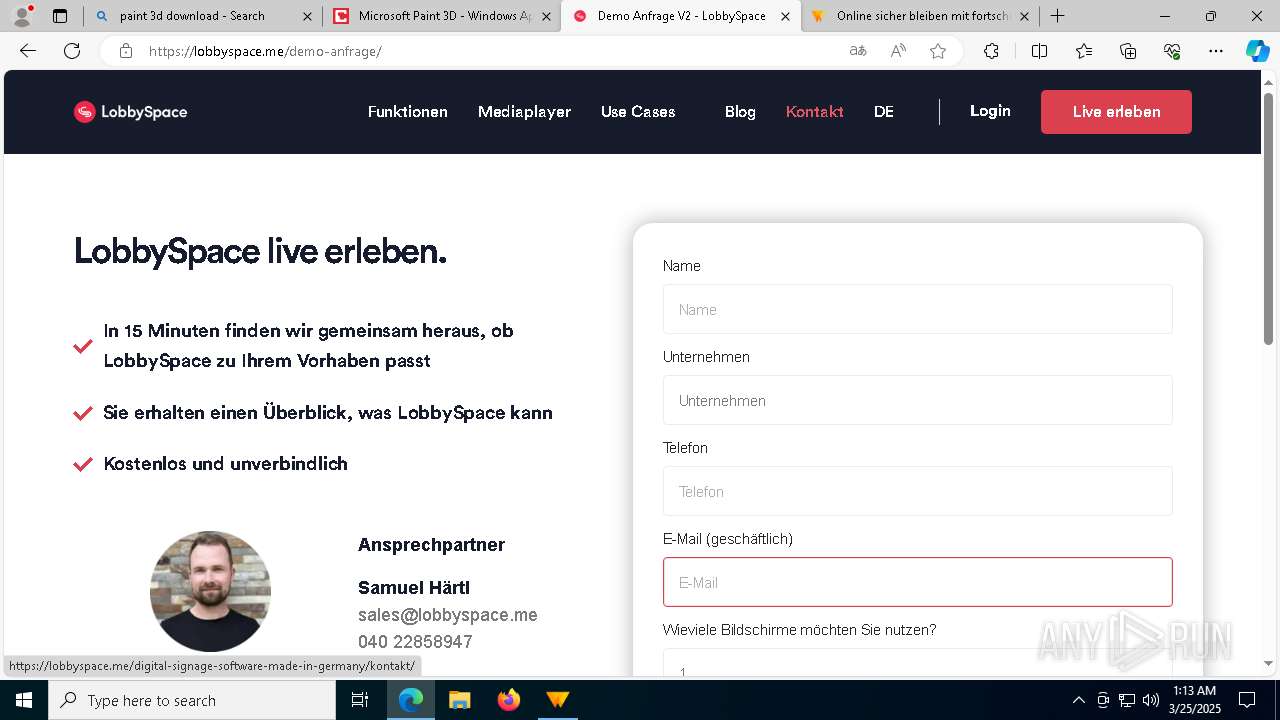Click the page vertical scrollbar
1280x720 pixels.
[x=1269, y=218]
